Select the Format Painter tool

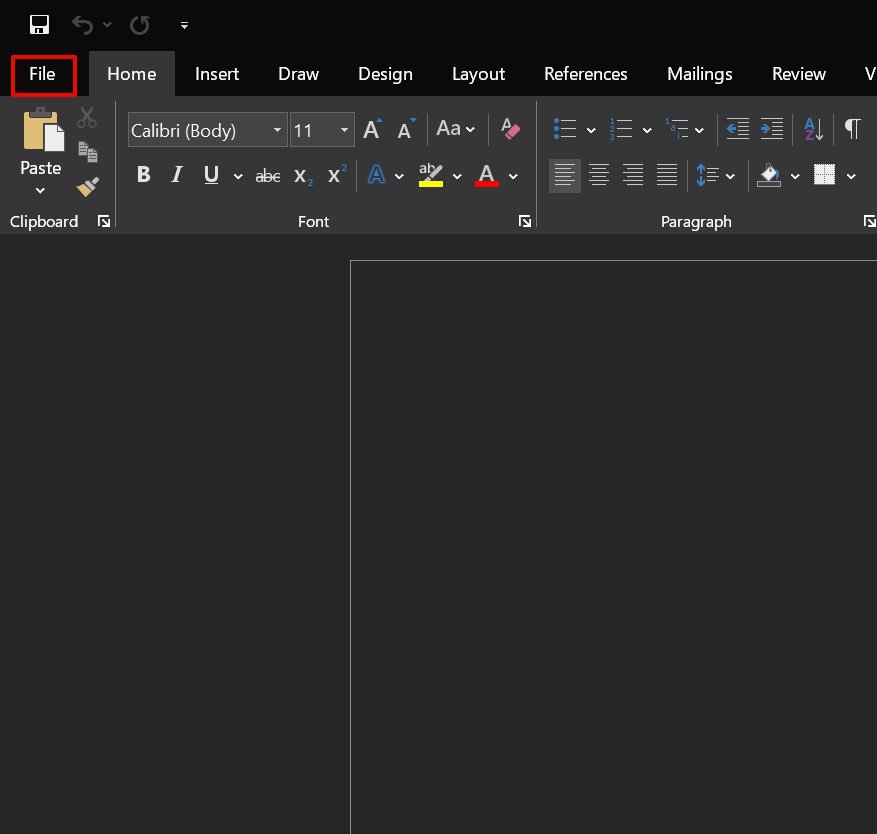pyautogui.click(x=87, y=187)
